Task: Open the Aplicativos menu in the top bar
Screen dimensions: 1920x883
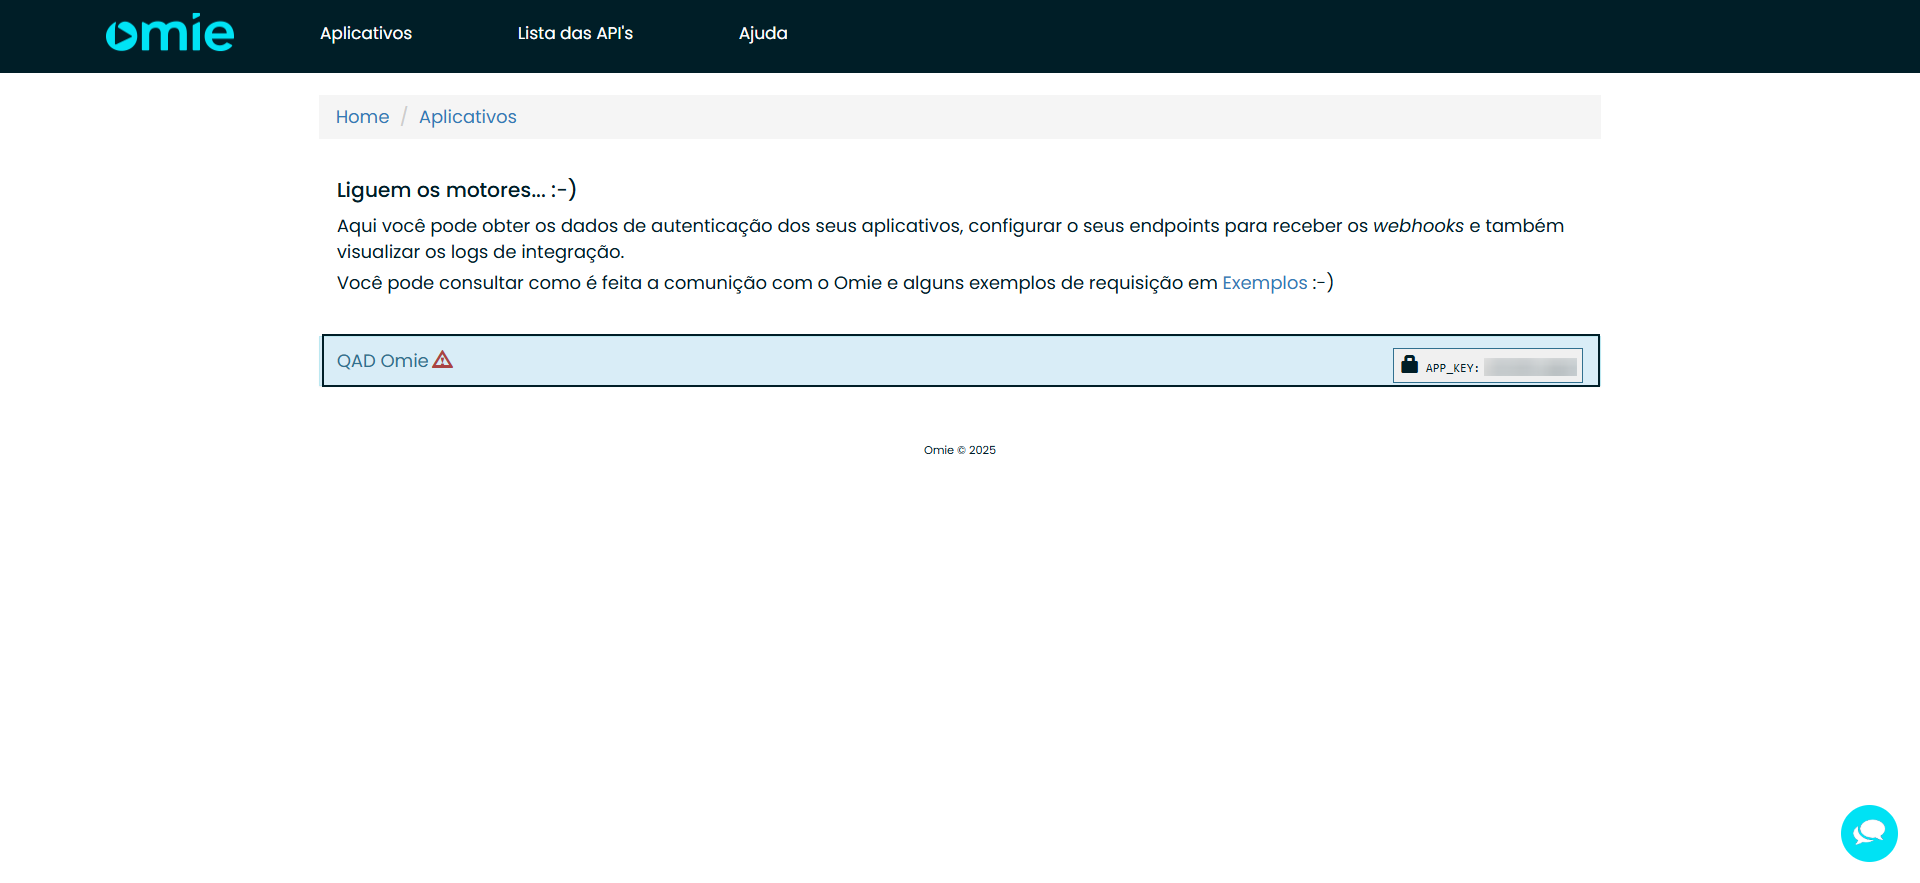Action: (366, 33)
